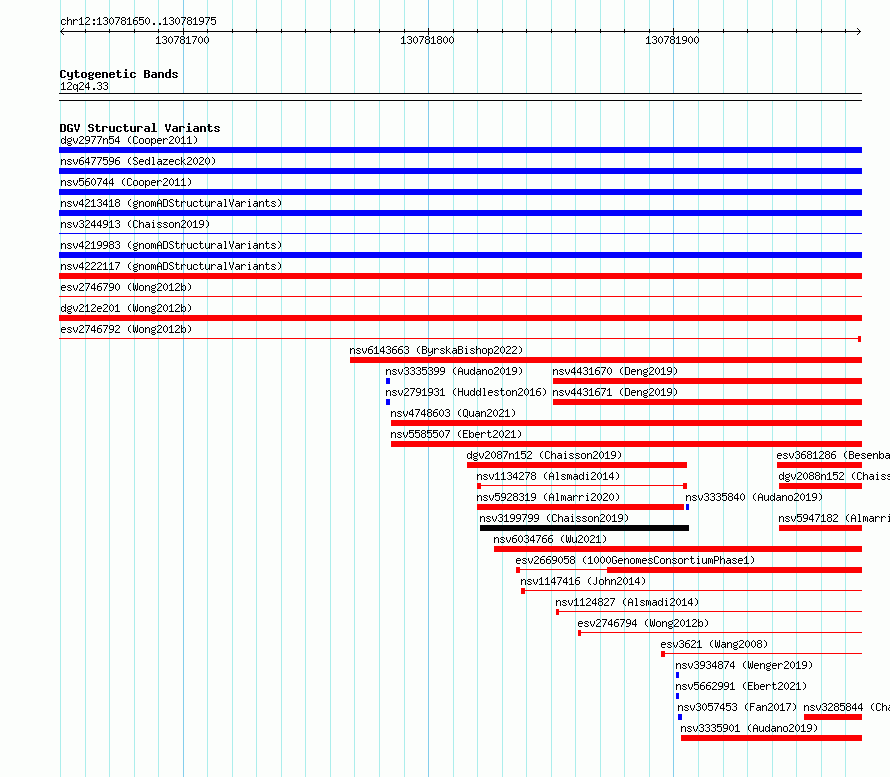
Task: Click esv2746790 (Wong2012b) label
Action: pos(126,287)
